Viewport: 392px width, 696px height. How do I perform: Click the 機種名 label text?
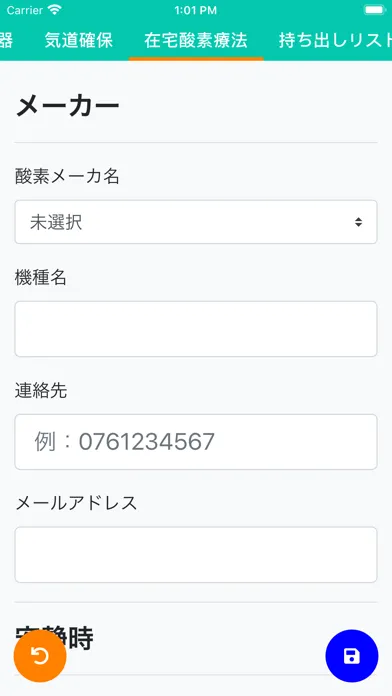41,278
